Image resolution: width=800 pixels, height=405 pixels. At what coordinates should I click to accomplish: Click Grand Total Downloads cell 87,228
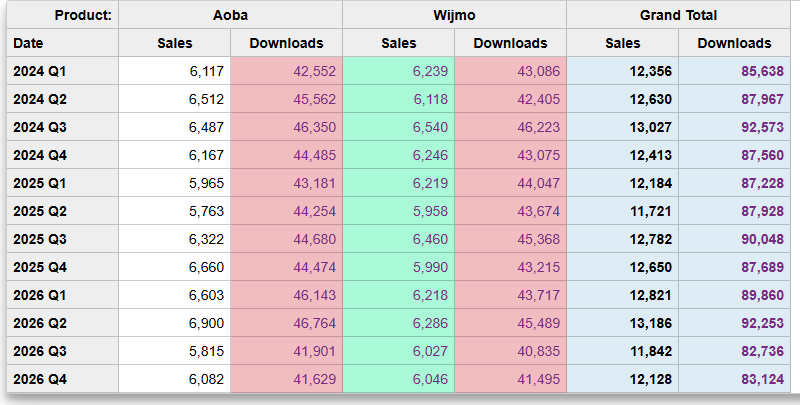[x=735, y=183]
